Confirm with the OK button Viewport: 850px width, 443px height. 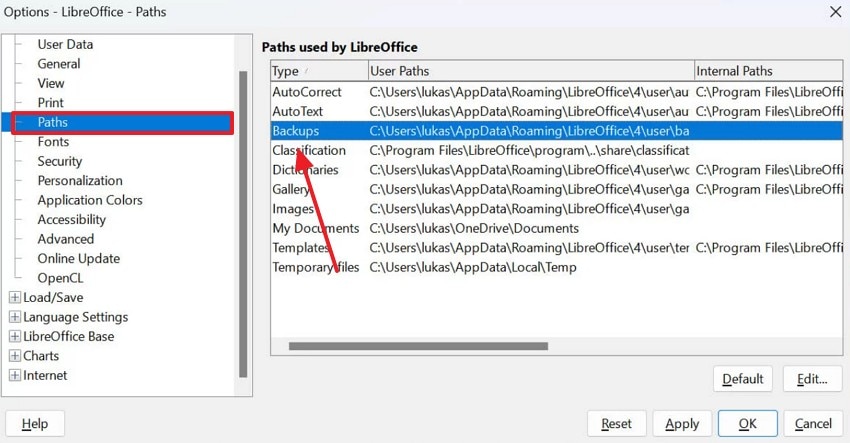click(x=748, y=423)
